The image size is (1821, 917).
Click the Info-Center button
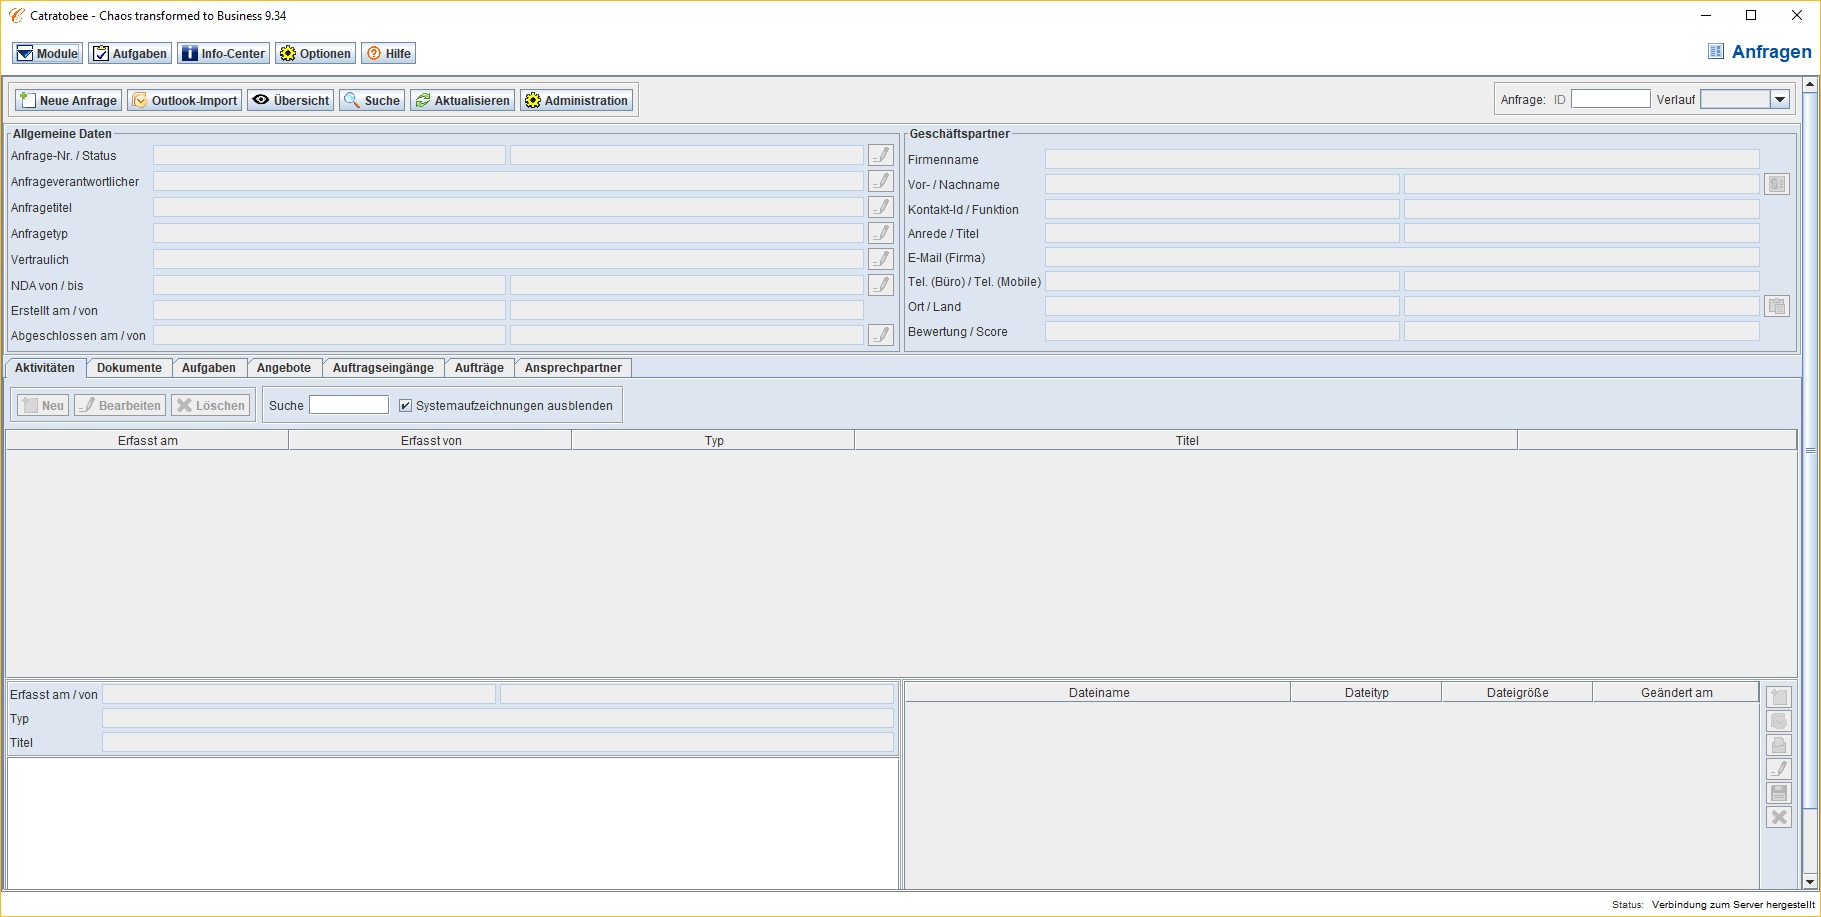(224, 53)
